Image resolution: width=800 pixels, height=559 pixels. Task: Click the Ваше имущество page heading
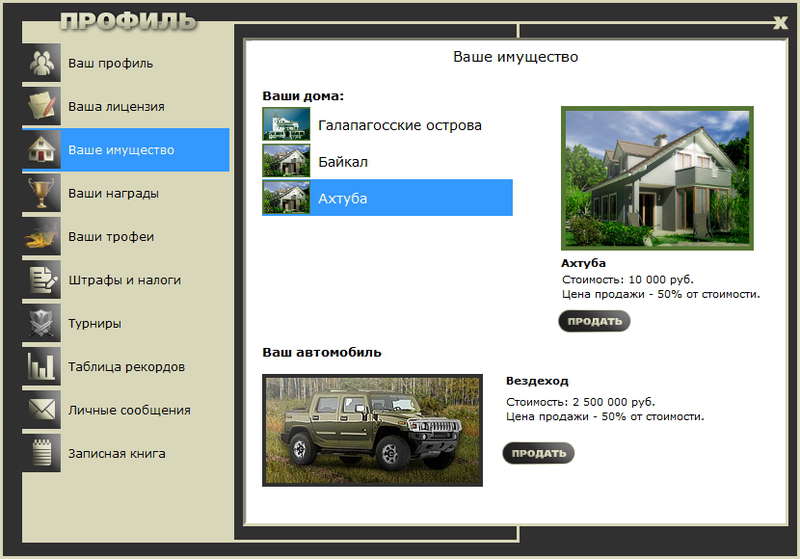coord(515,57)
